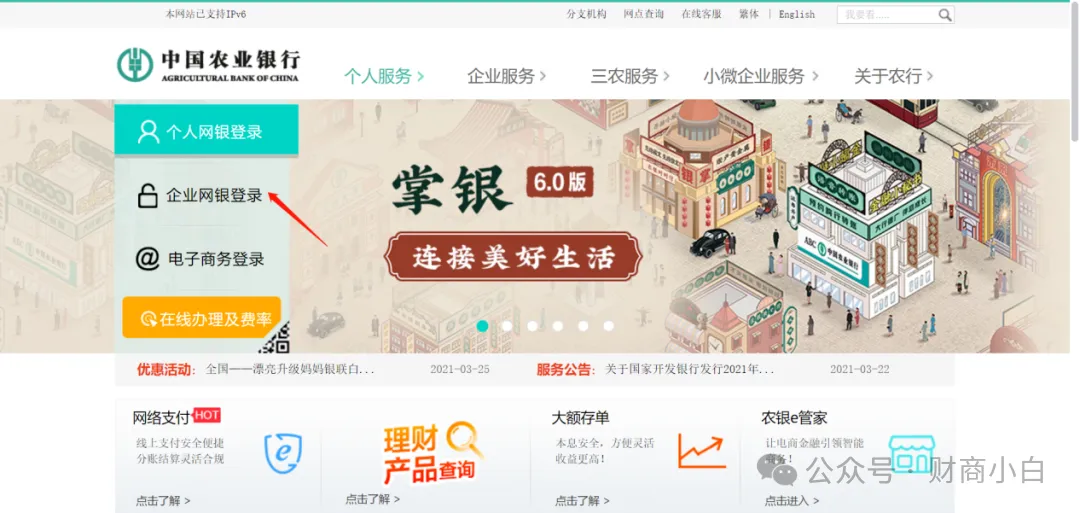Open the 小微企业服务 menu item
Screen dimensions: 1080x513
760,76
